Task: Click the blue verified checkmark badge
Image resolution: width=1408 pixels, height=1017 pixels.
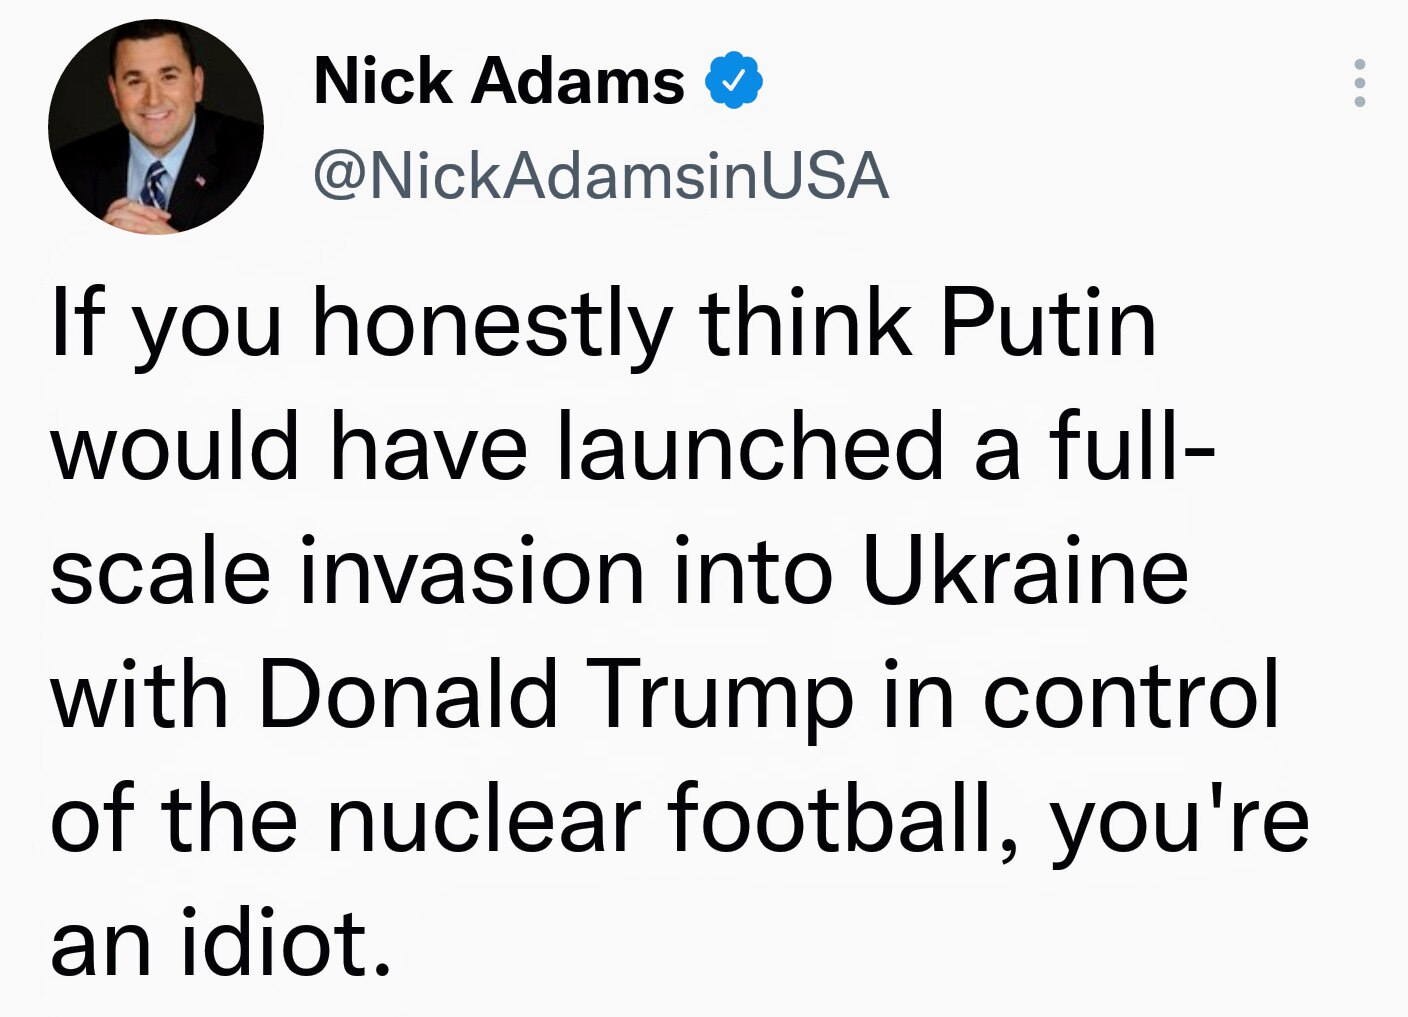Action: point(735,81)
